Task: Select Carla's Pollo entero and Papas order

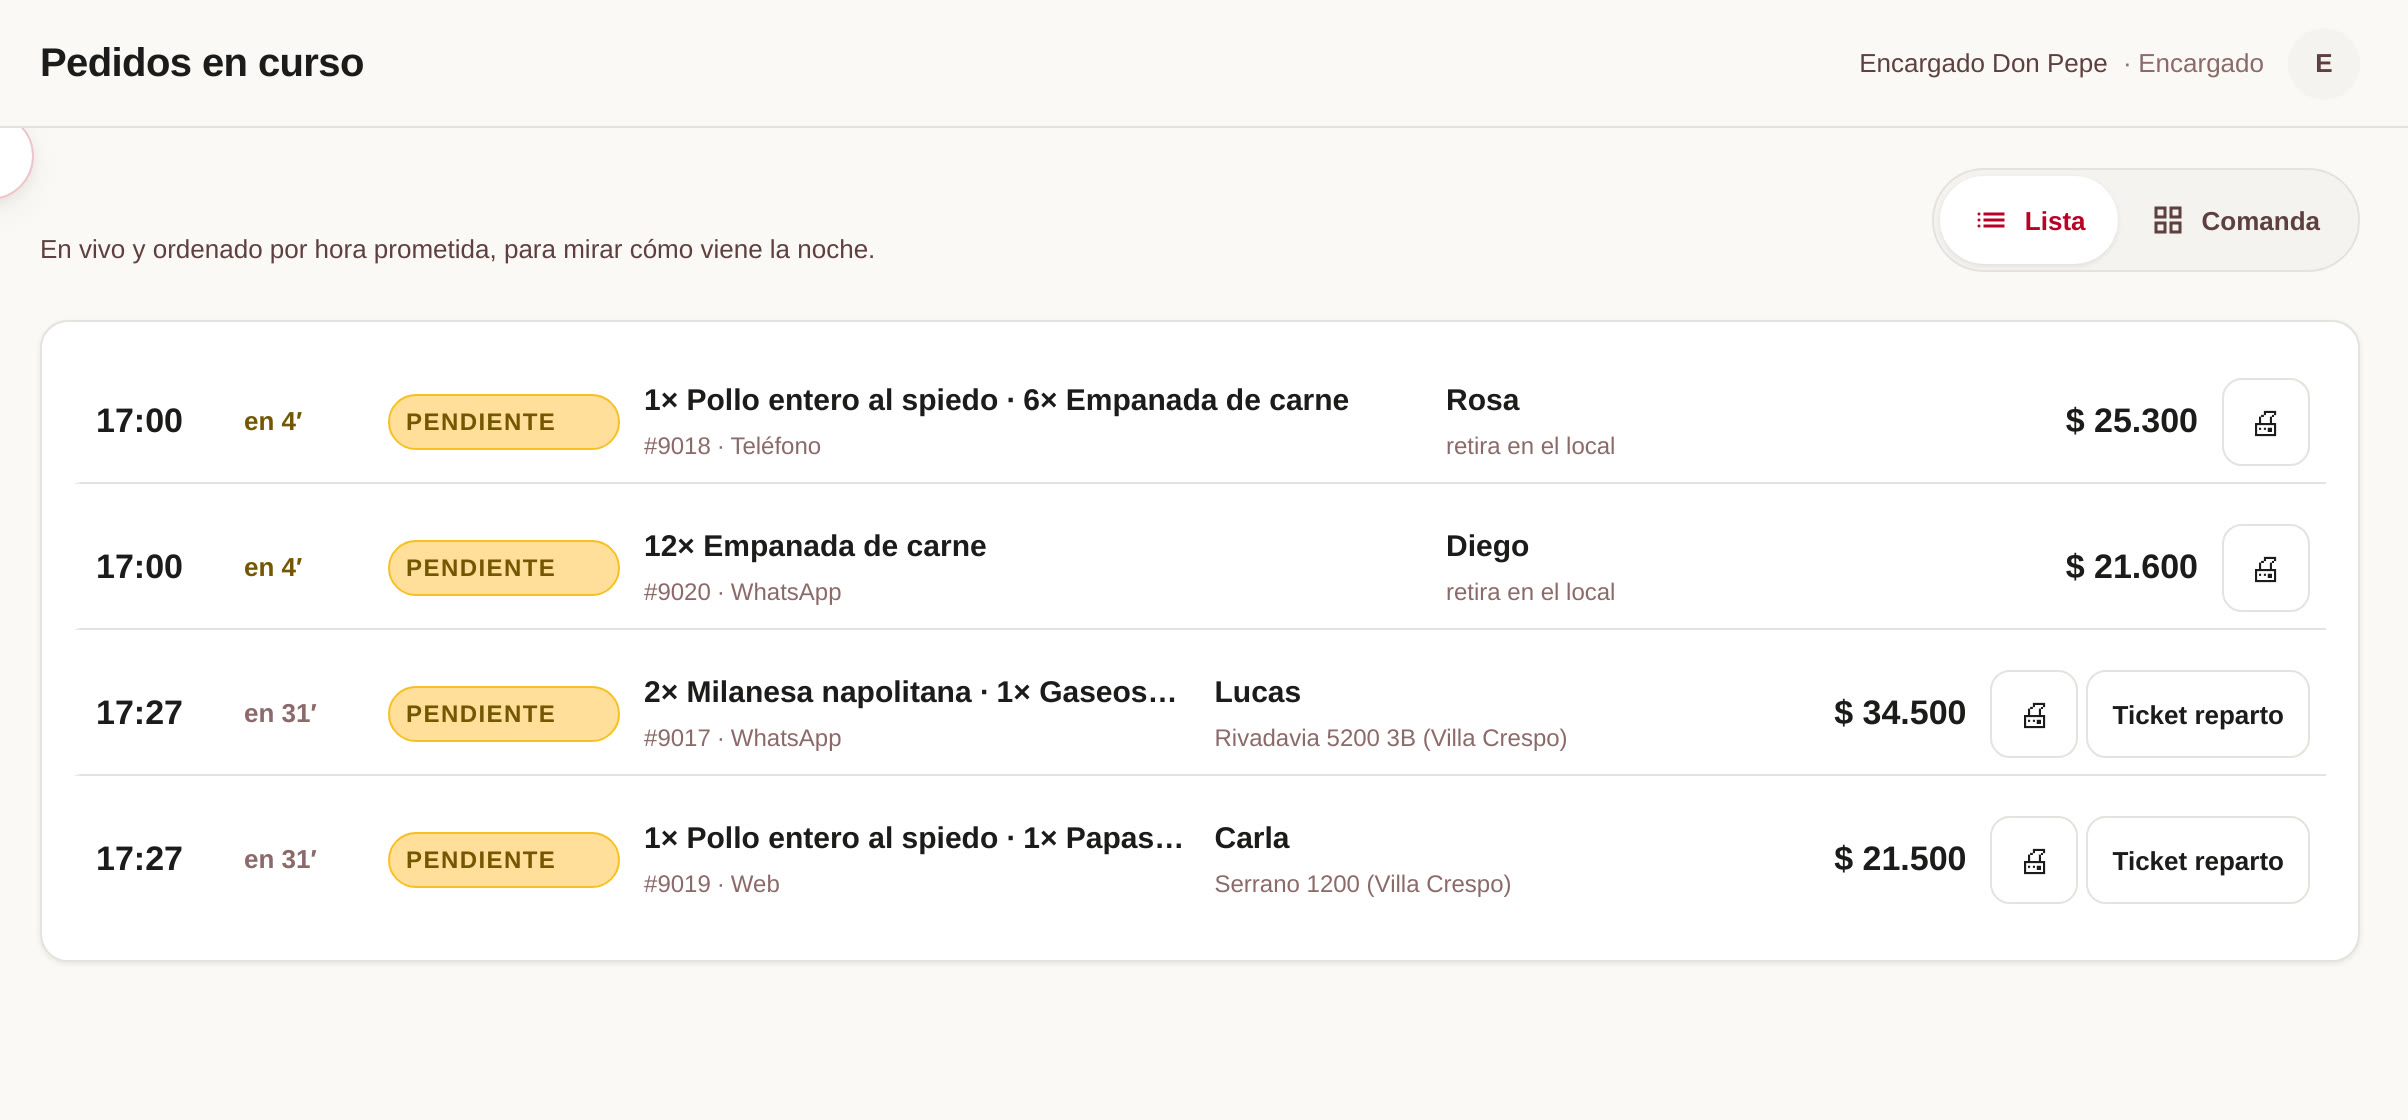Action: tap(913, 838)
